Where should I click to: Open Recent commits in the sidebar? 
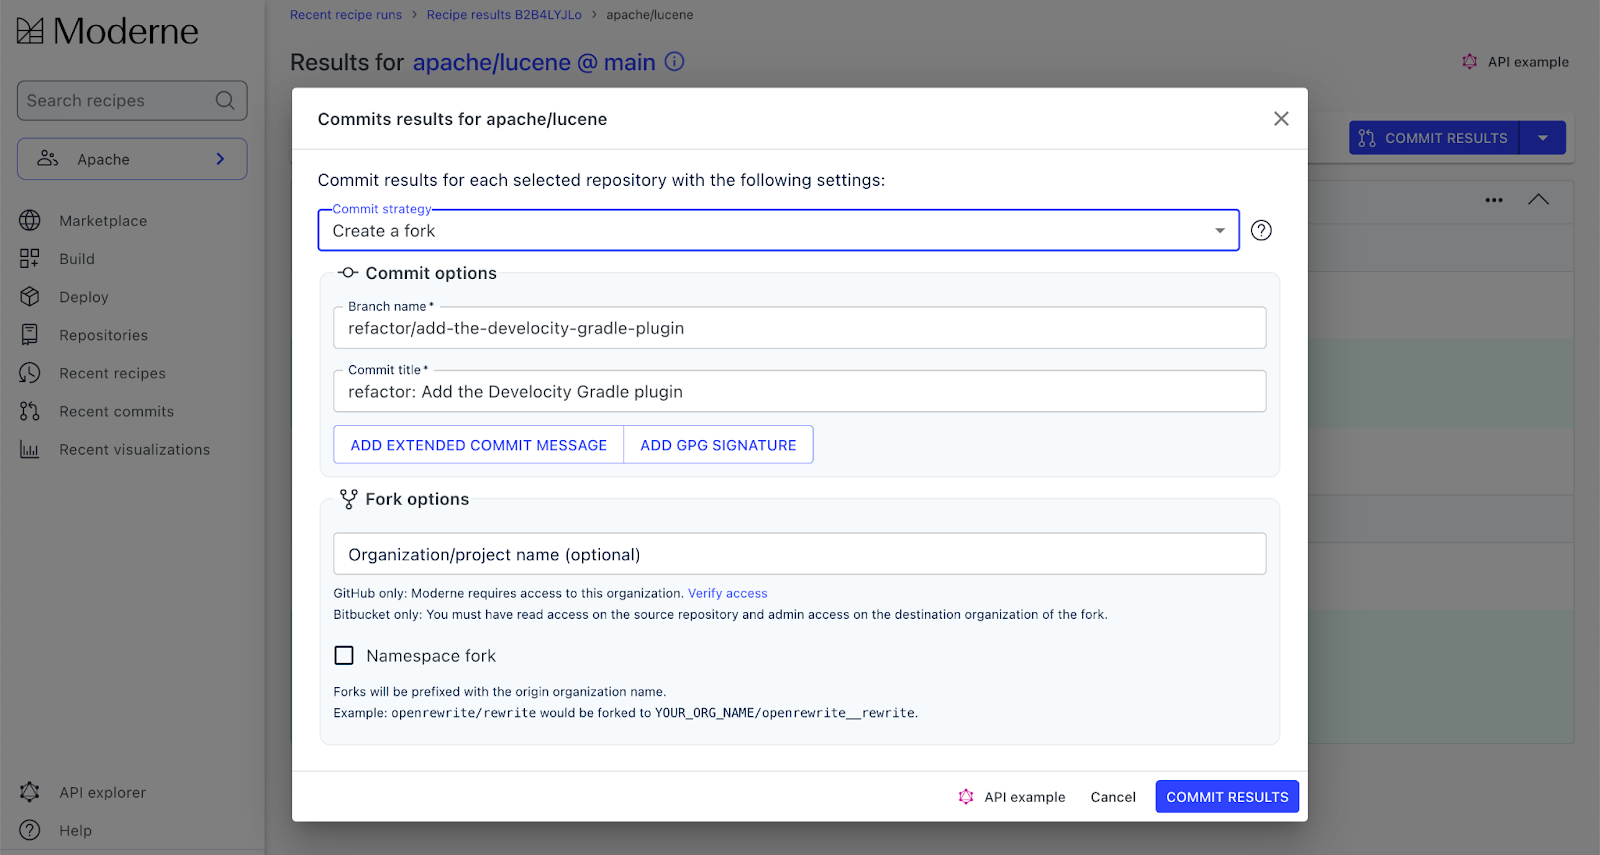[116, 411]
